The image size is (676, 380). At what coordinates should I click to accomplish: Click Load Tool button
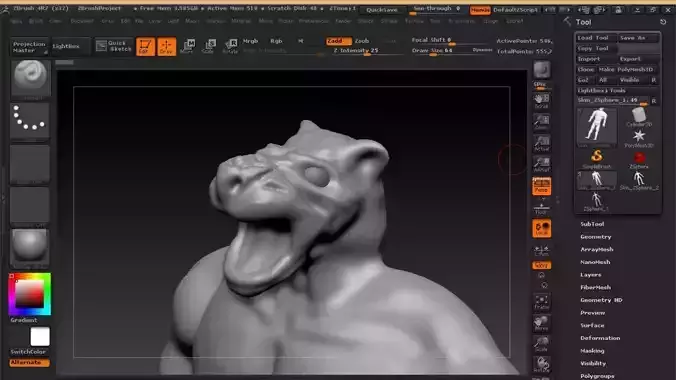point(595,38)
